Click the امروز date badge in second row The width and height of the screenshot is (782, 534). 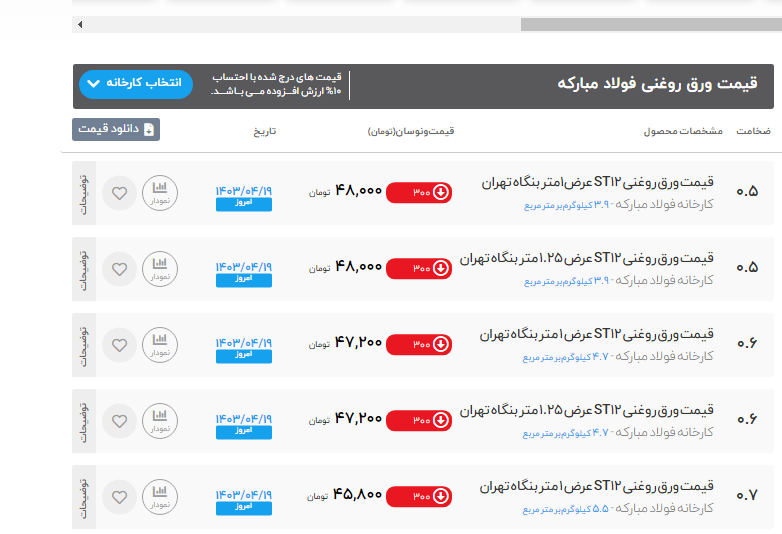coord(243,280)
